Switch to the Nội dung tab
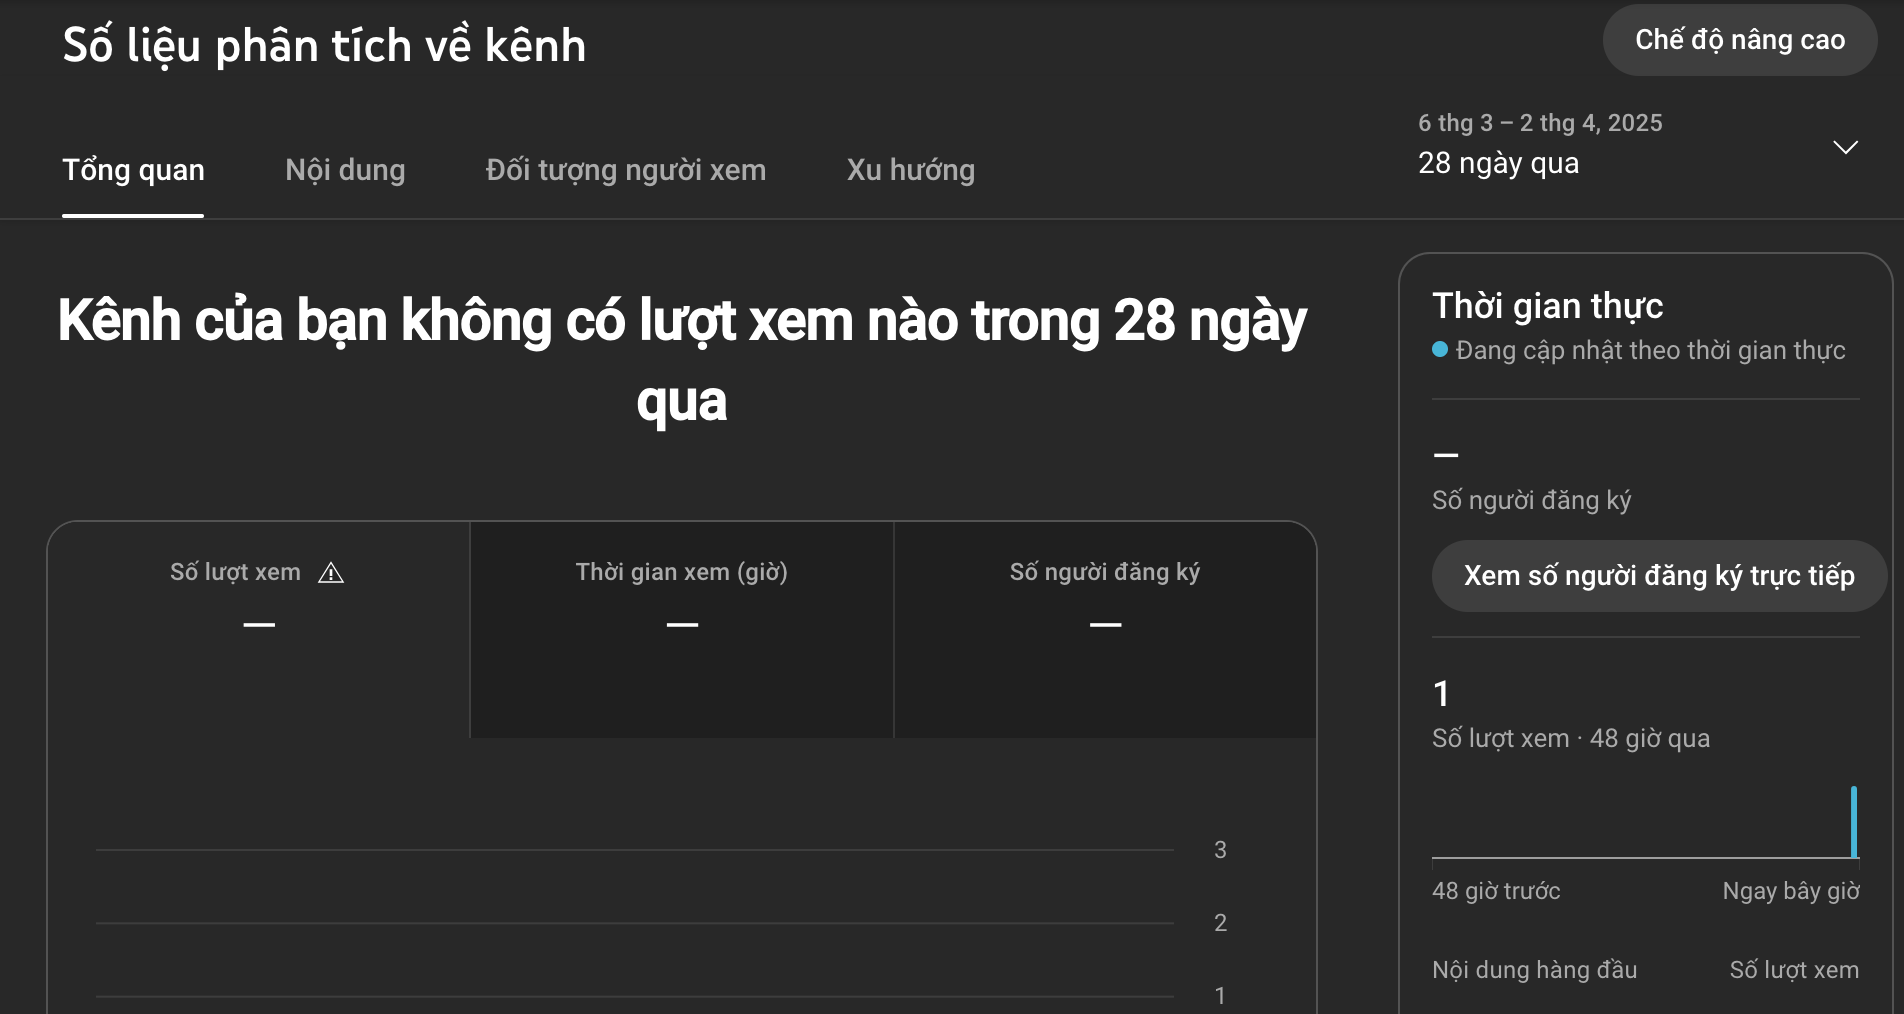Viewport: 1904px width, 1014px height. pyautogui.click(x=344, y=170)
